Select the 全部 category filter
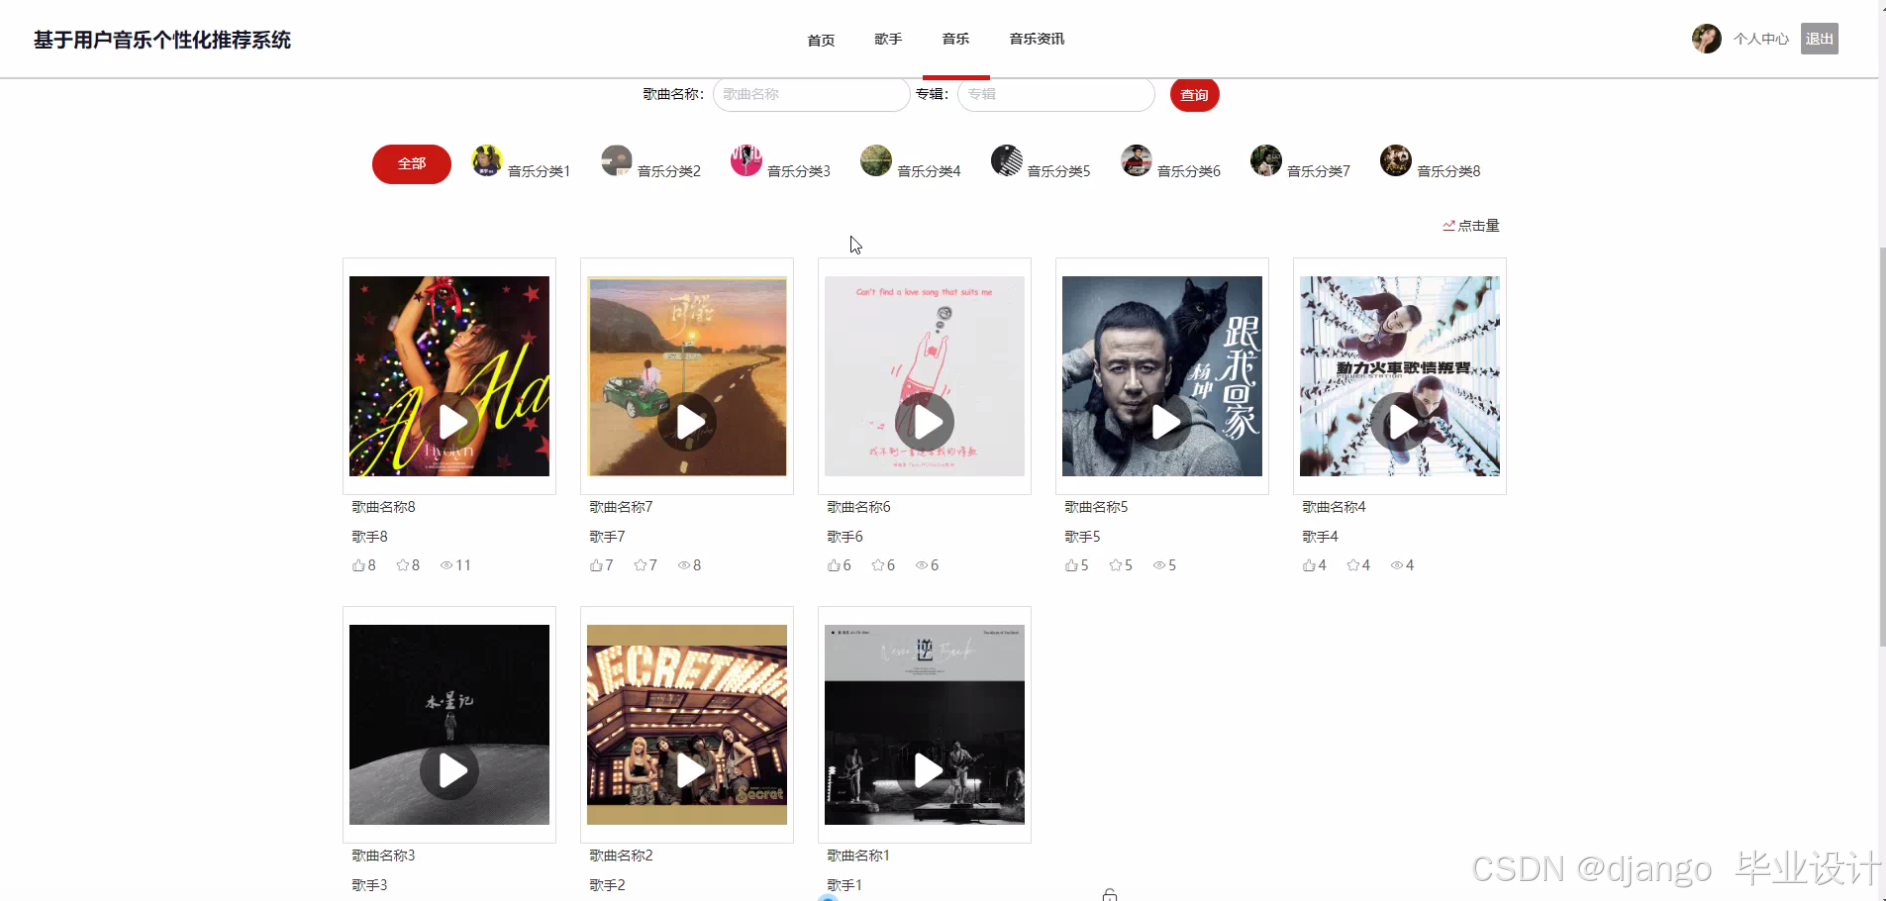The width and height of the screenshot is (1886, 901). 411,164
